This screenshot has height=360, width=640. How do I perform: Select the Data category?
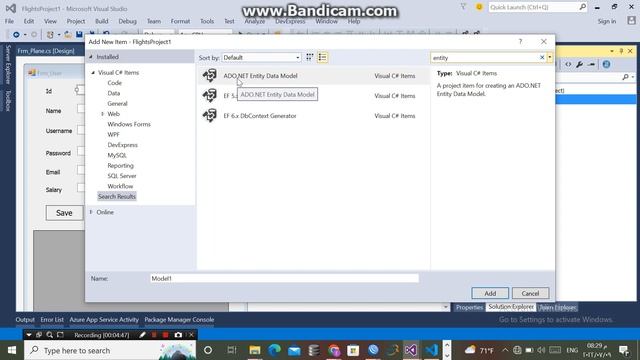coord(114,93)
